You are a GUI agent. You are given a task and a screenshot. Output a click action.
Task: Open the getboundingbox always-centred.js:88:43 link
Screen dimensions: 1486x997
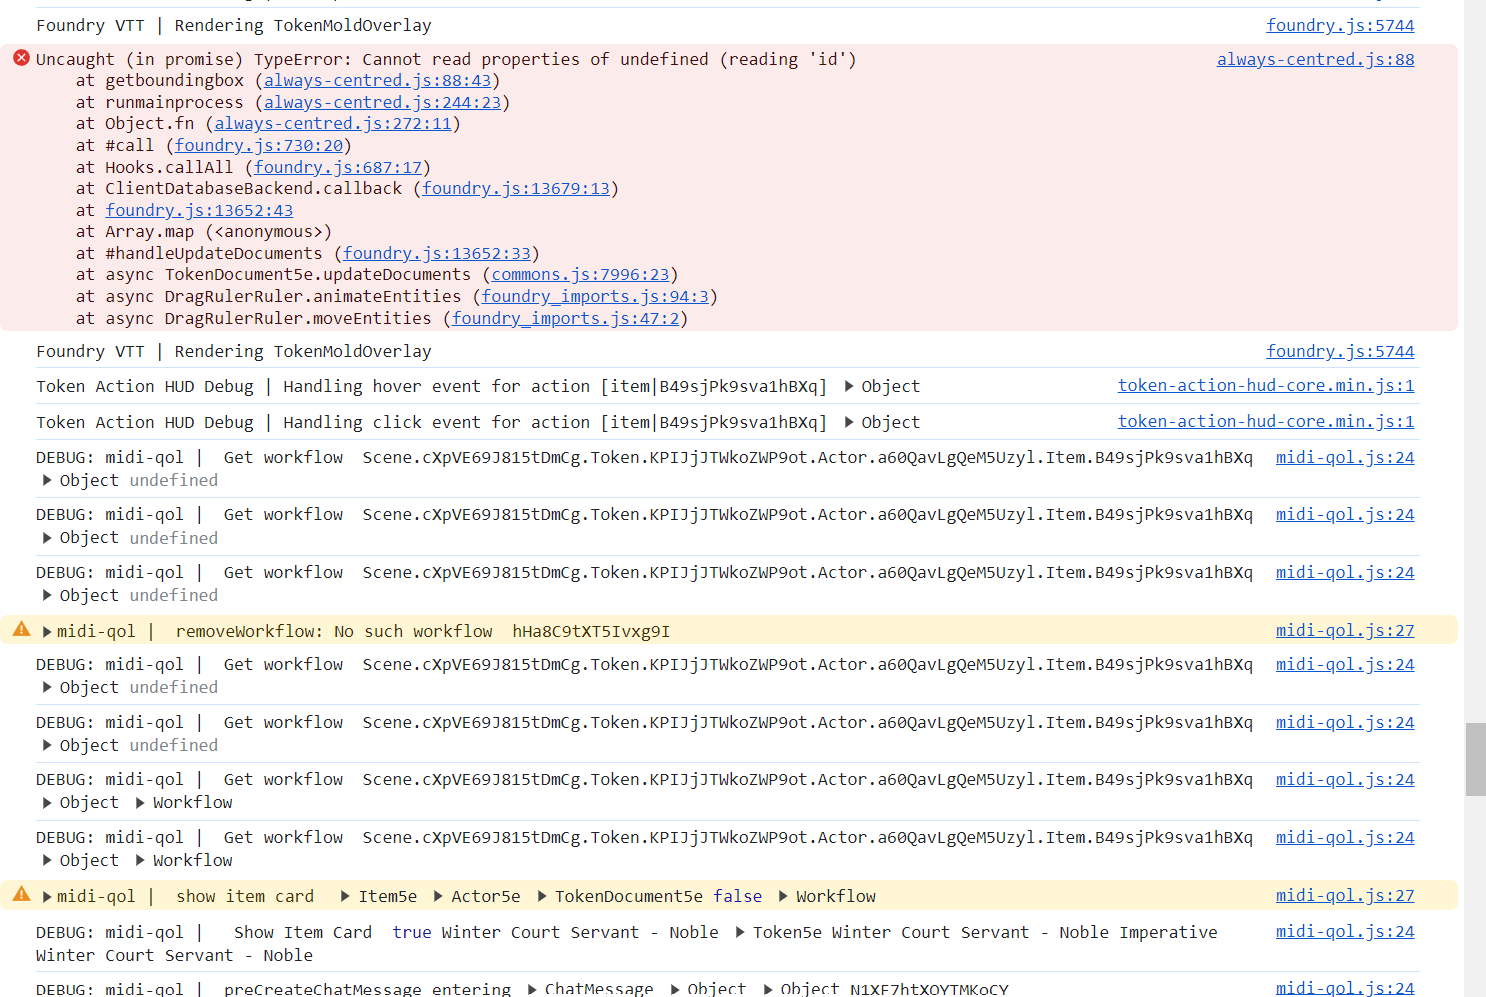375,80
